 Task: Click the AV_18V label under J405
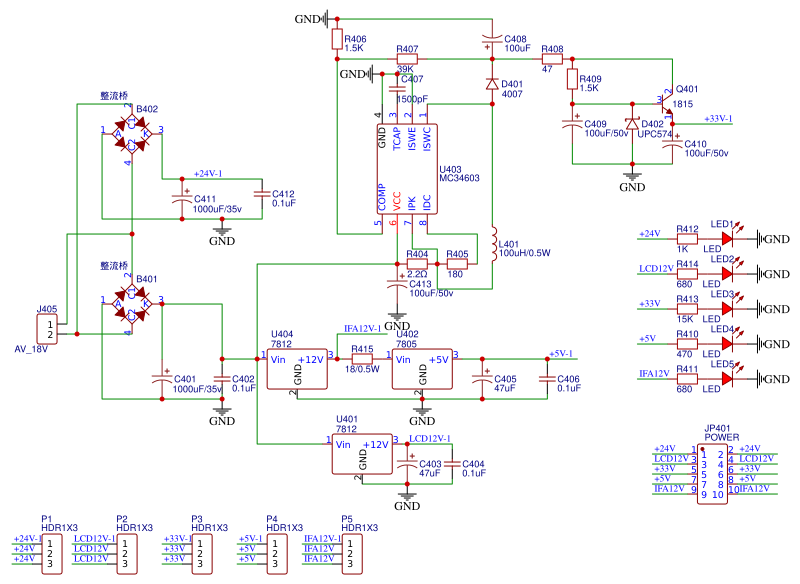[31, 349]
